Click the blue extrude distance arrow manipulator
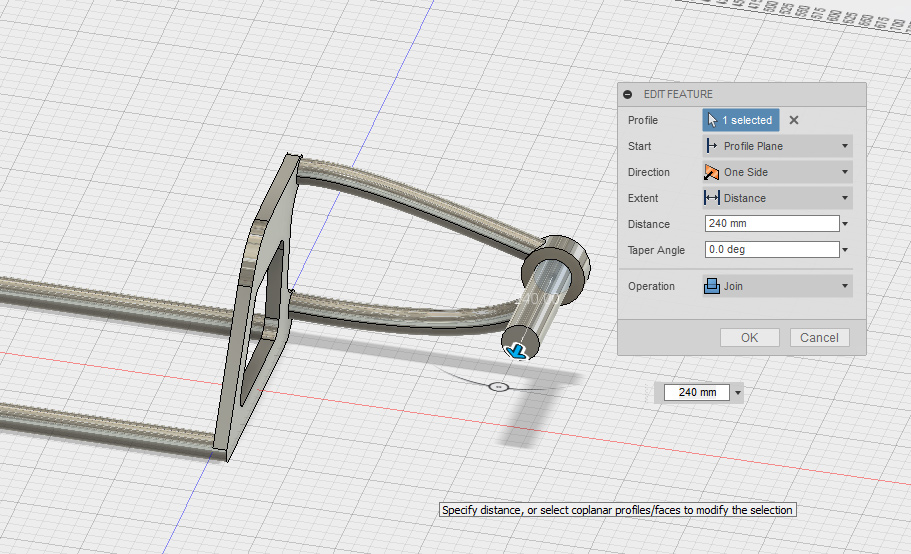The height and width of the screenshot is (554, 911). point(517,350)
